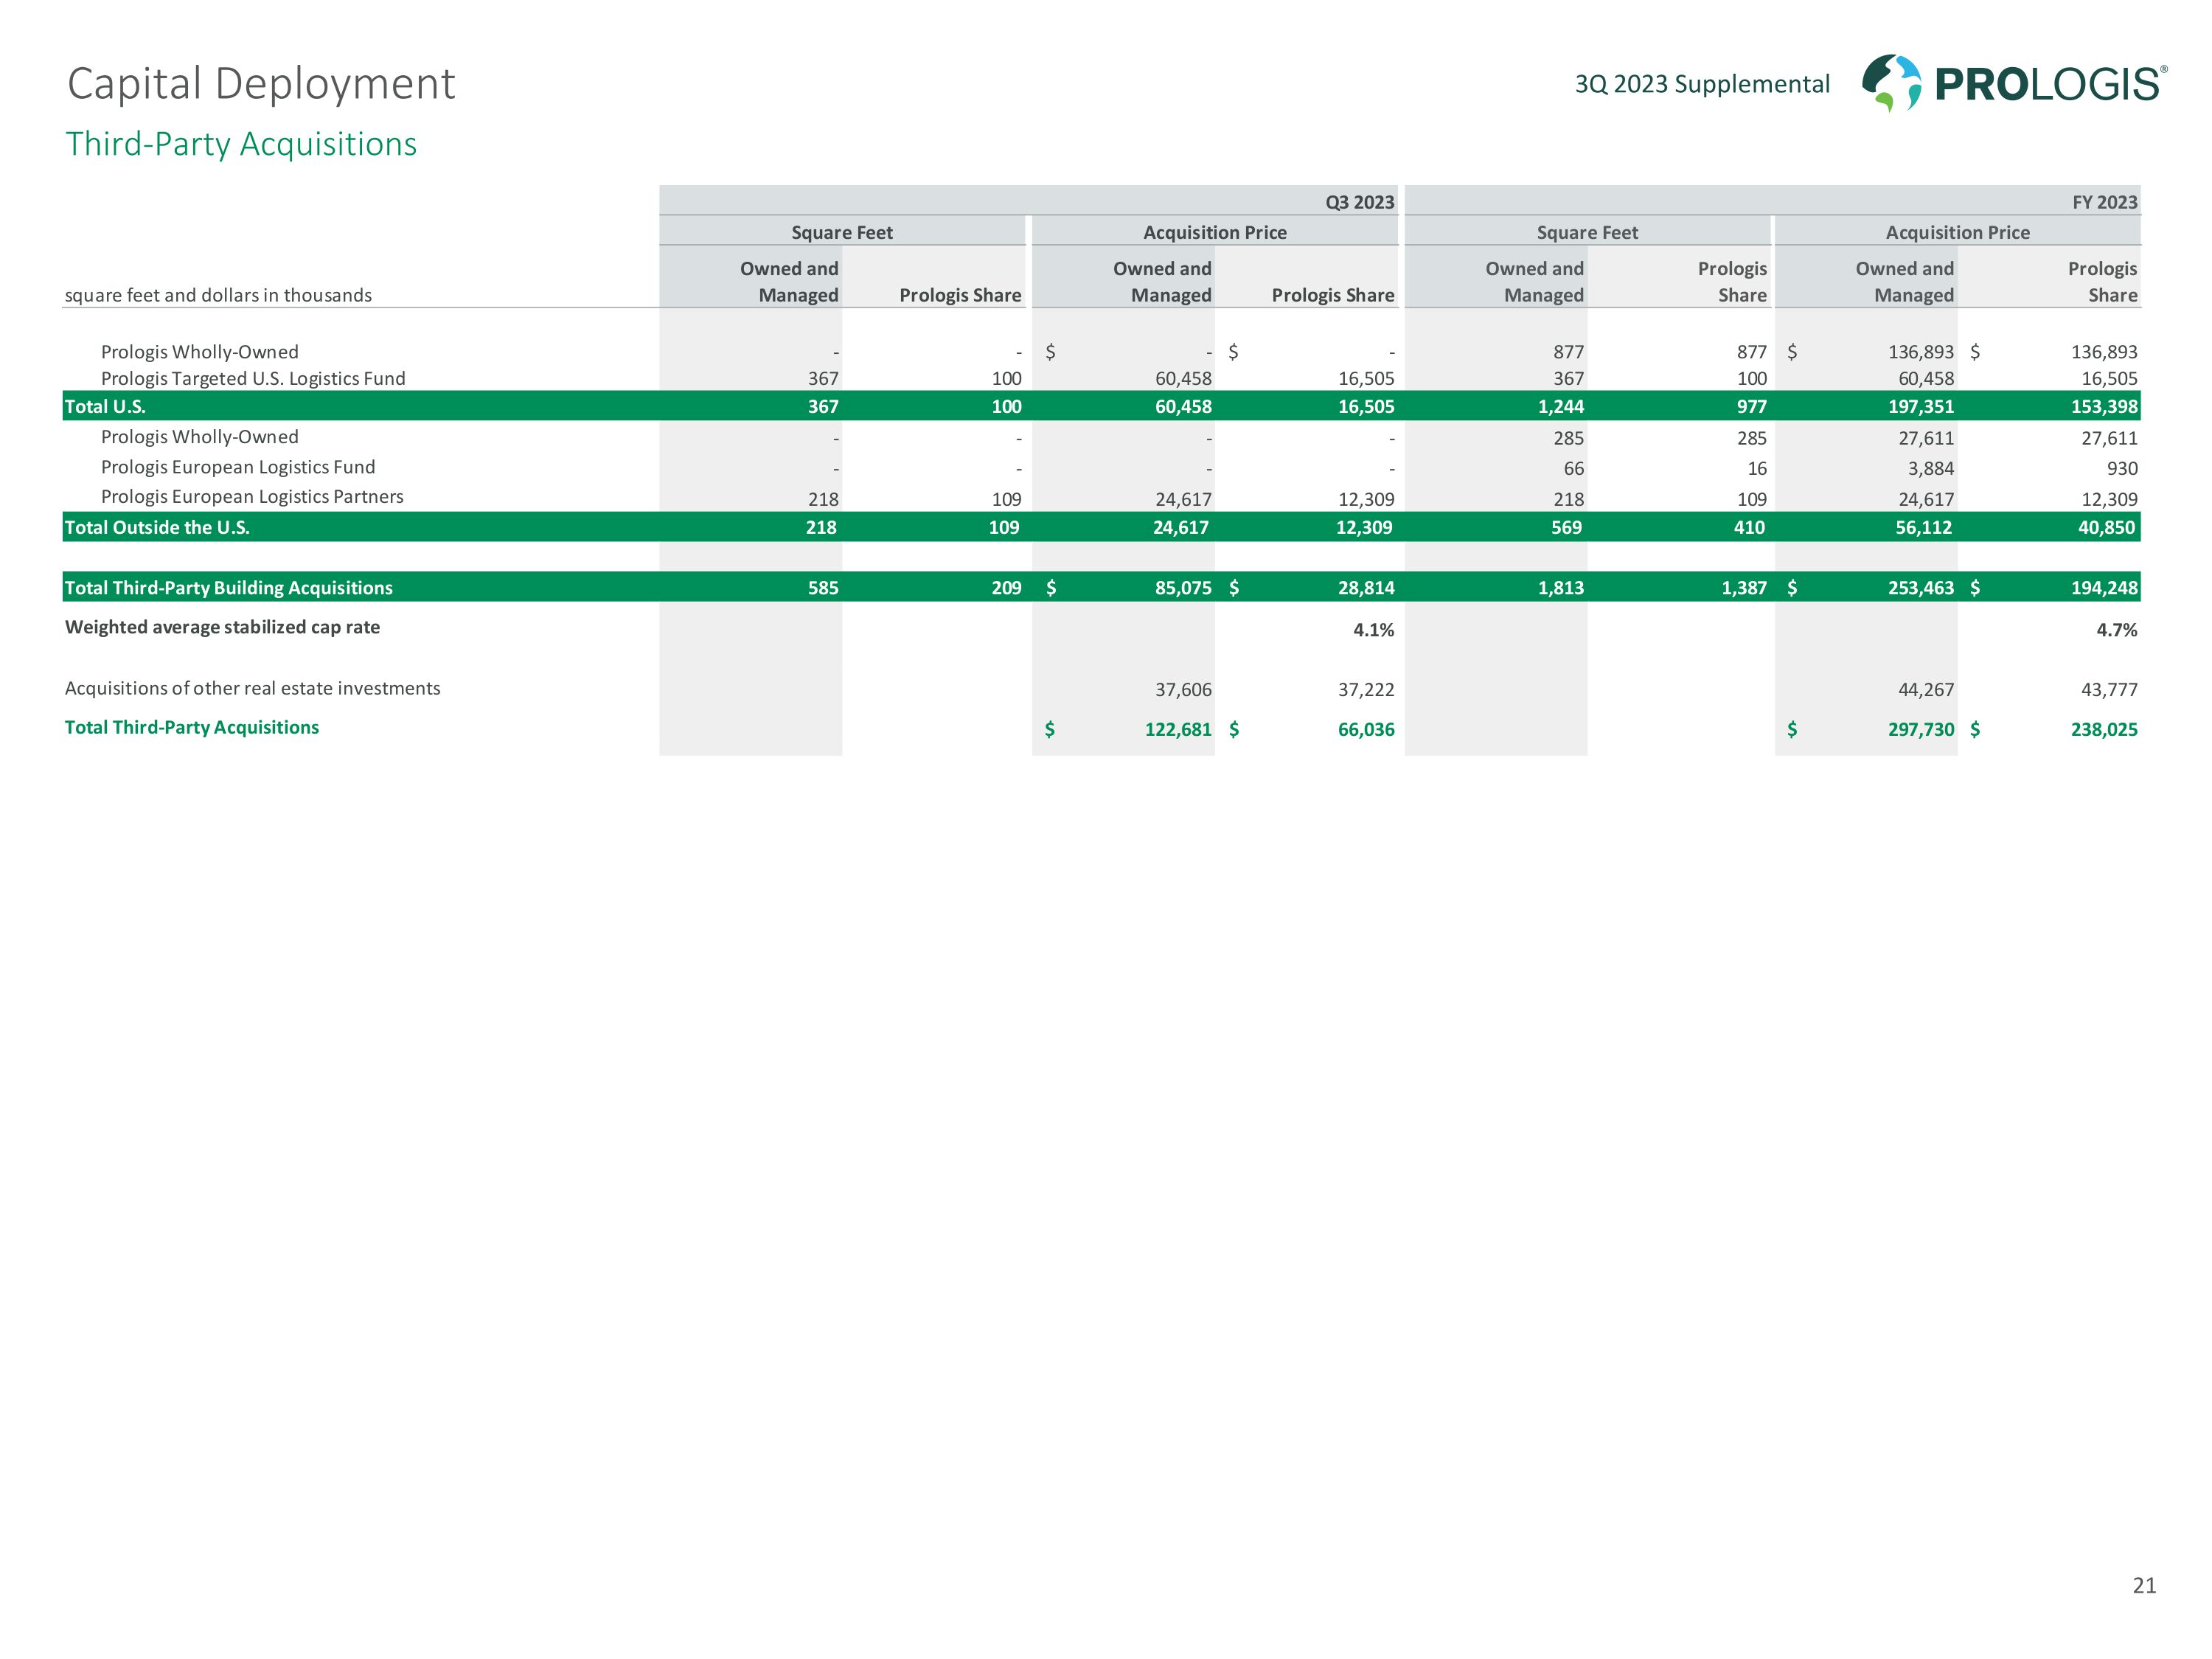This screenshot has height=1659, width=2212.
Task: Click the 253,463 FY owned and managed total
Action: (1920, 588)
